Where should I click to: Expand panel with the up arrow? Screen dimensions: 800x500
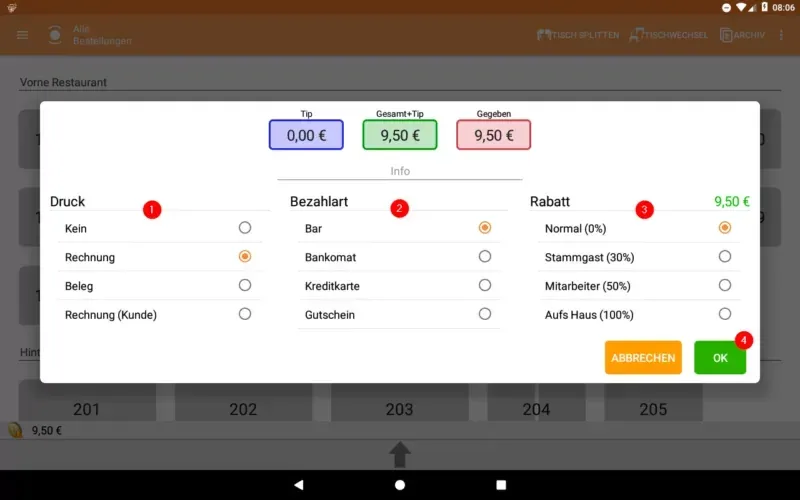click(x=400, y=454)
